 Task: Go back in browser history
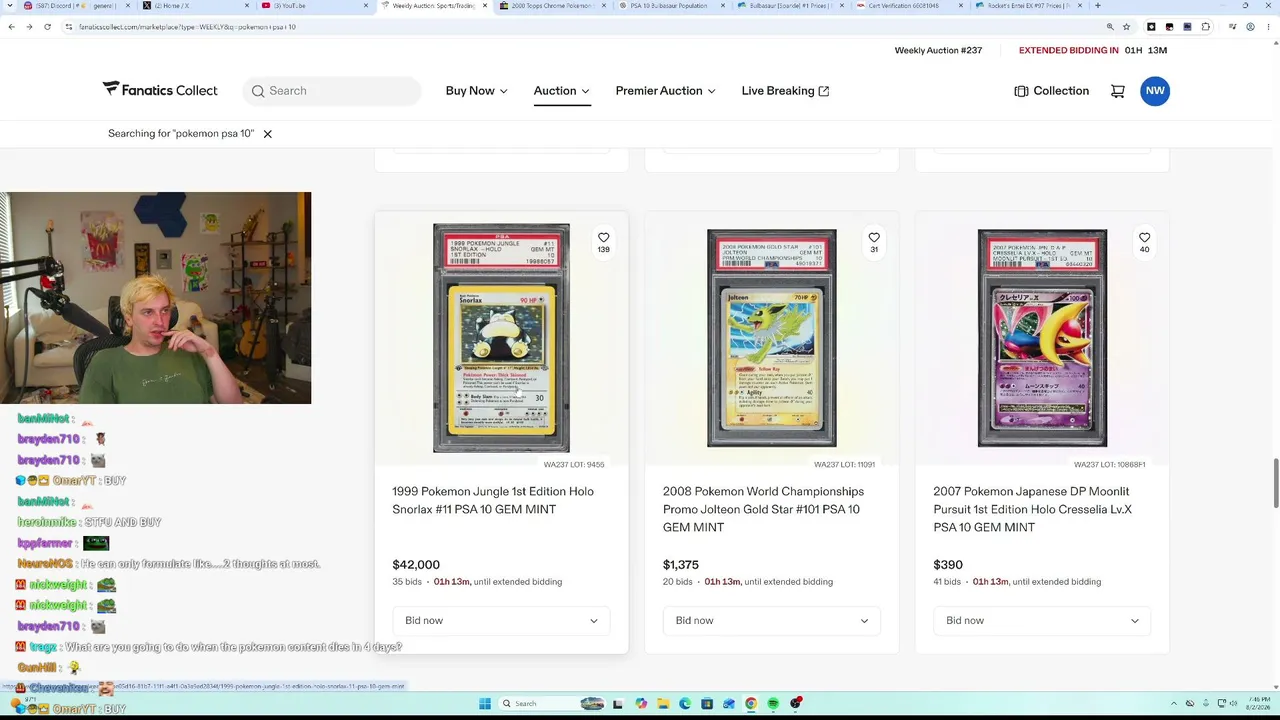[11, 27]
